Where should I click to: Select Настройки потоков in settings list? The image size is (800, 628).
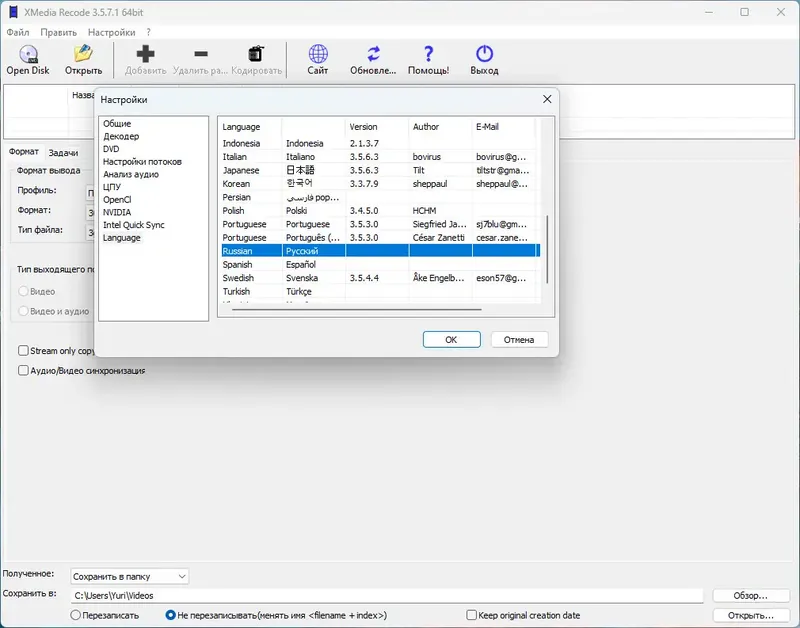point(142,162)
